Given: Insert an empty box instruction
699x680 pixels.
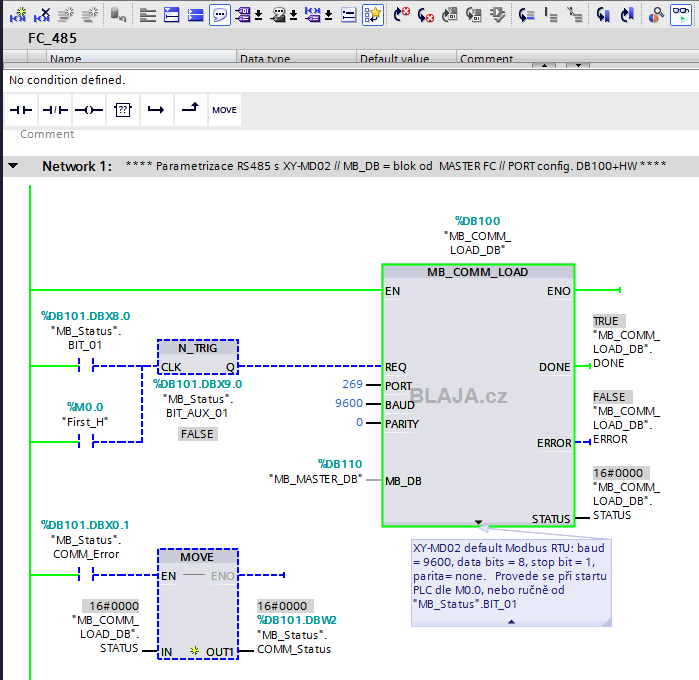Looking at the screenshot, I should [x=123, y=110].
